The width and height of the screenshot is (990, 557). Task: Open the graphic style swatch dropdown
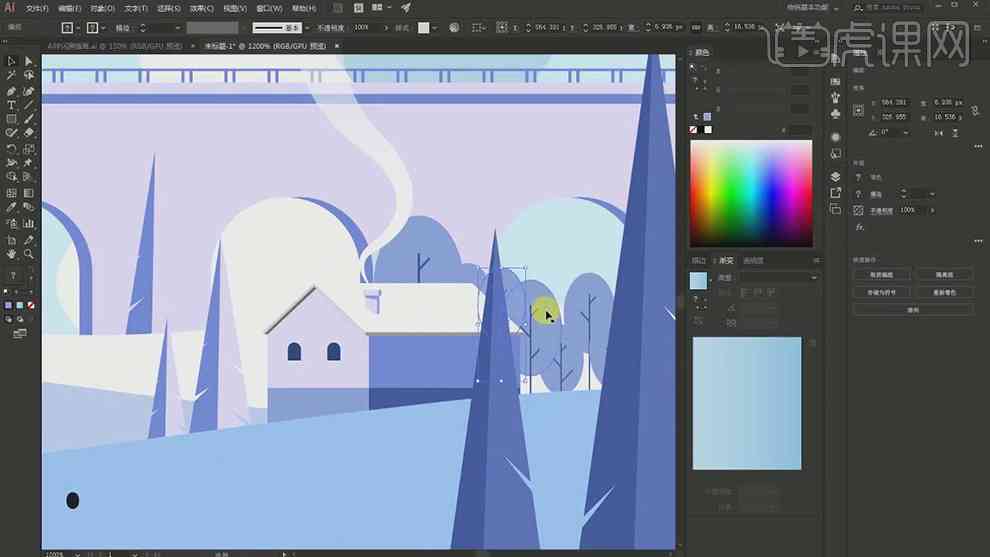click(x=434, y=28)
